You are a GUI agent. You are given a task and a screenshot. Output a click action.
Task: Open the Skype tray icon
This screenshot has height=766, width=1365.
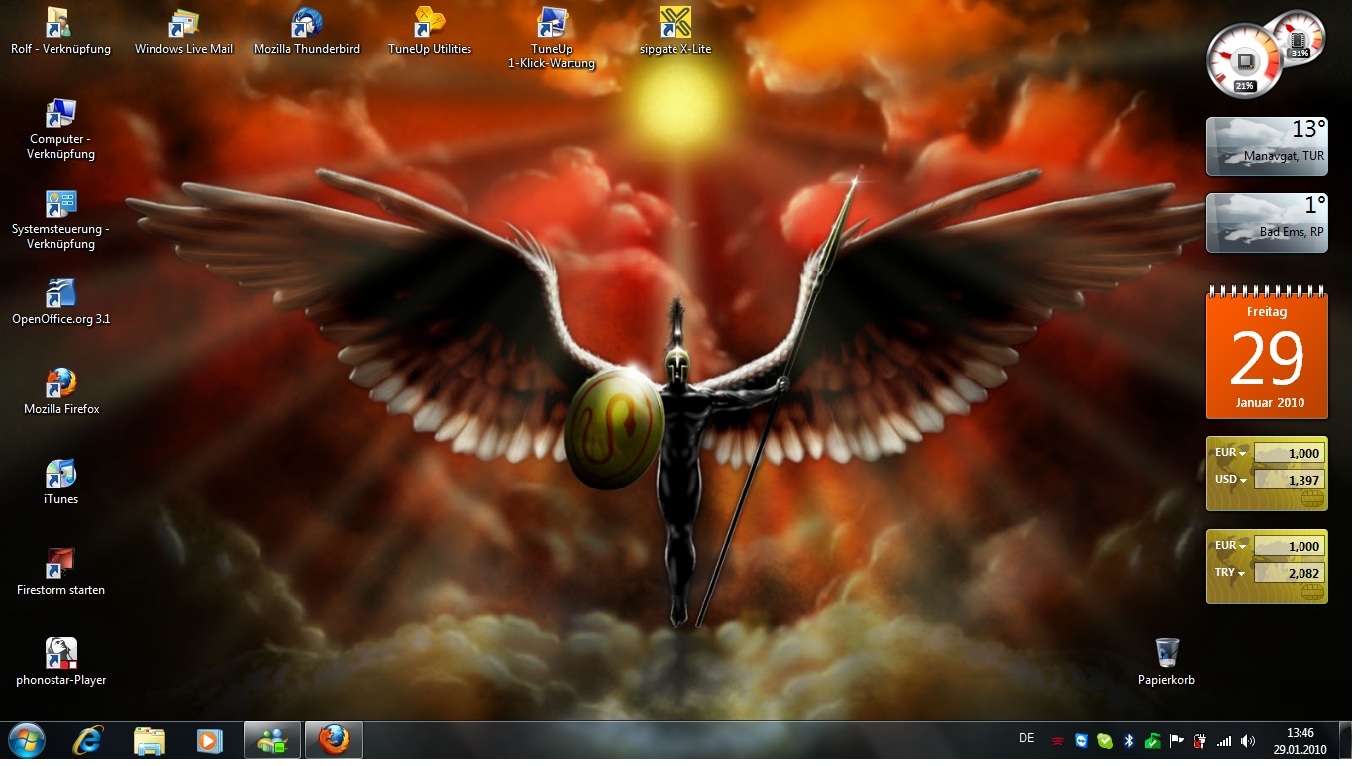click(x=1105, y=741)
